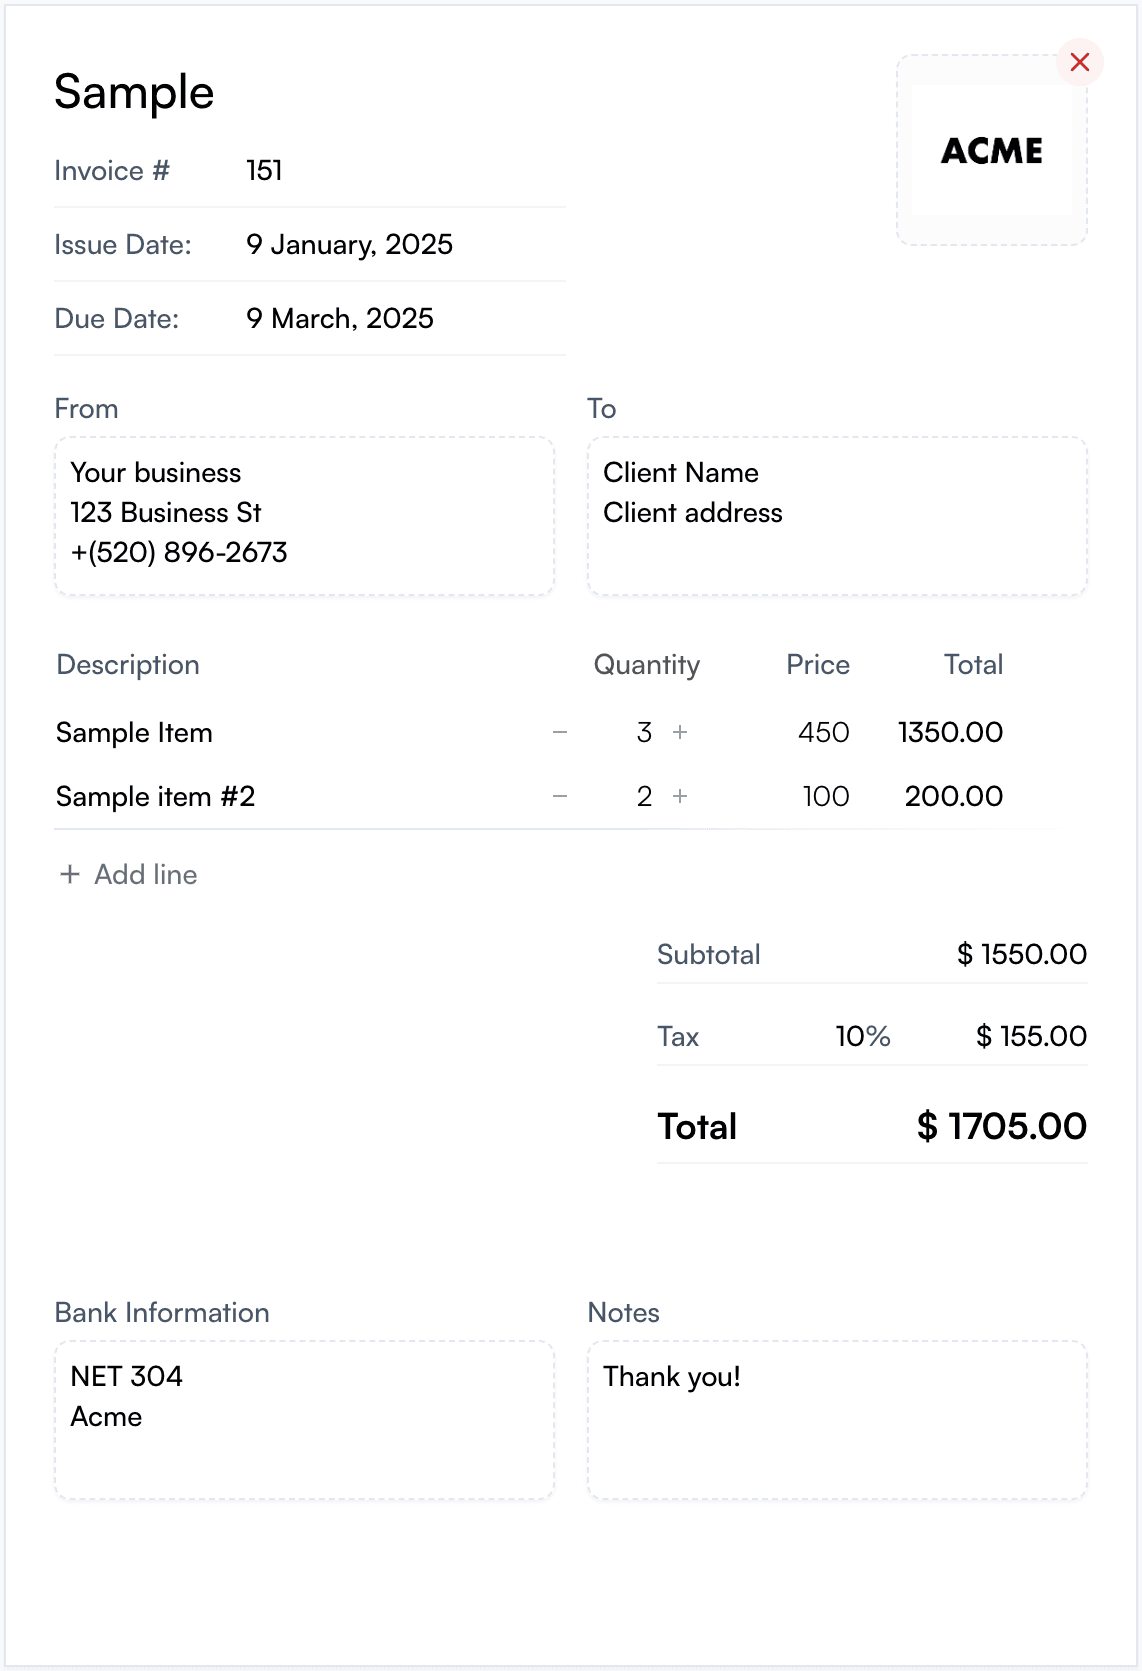
Task: Edit the price 450 of Sample Item
Action: pos(822,733)
